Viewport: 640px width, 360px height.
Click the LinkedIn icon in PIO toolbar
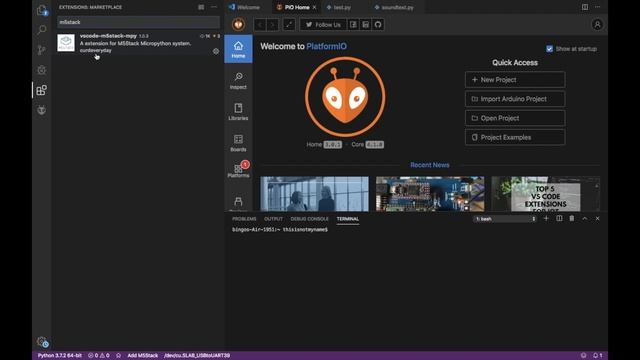366,25
